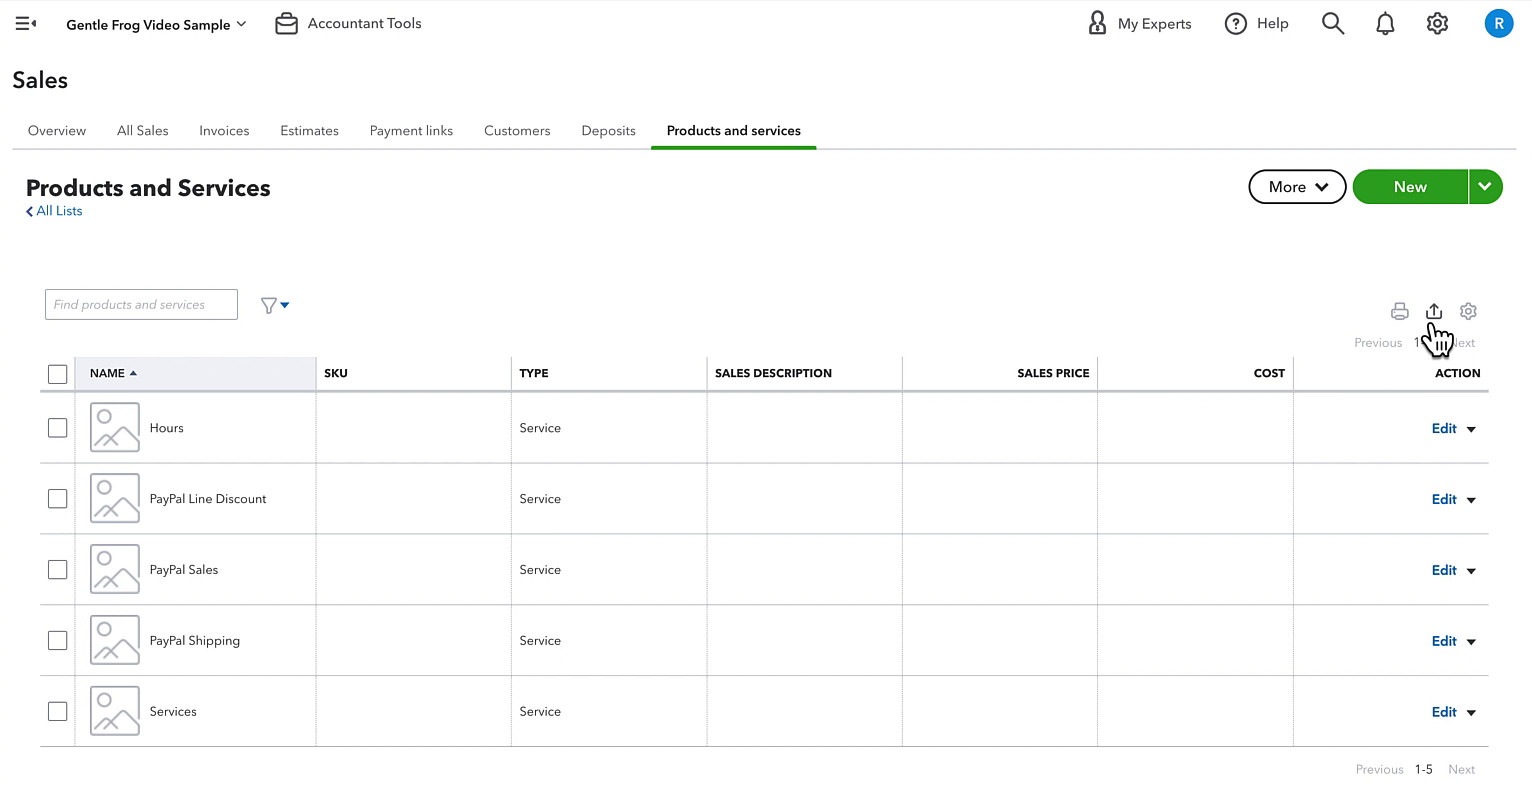
Task: Open the top gear settings menu
Action: tap(1437, 23)
